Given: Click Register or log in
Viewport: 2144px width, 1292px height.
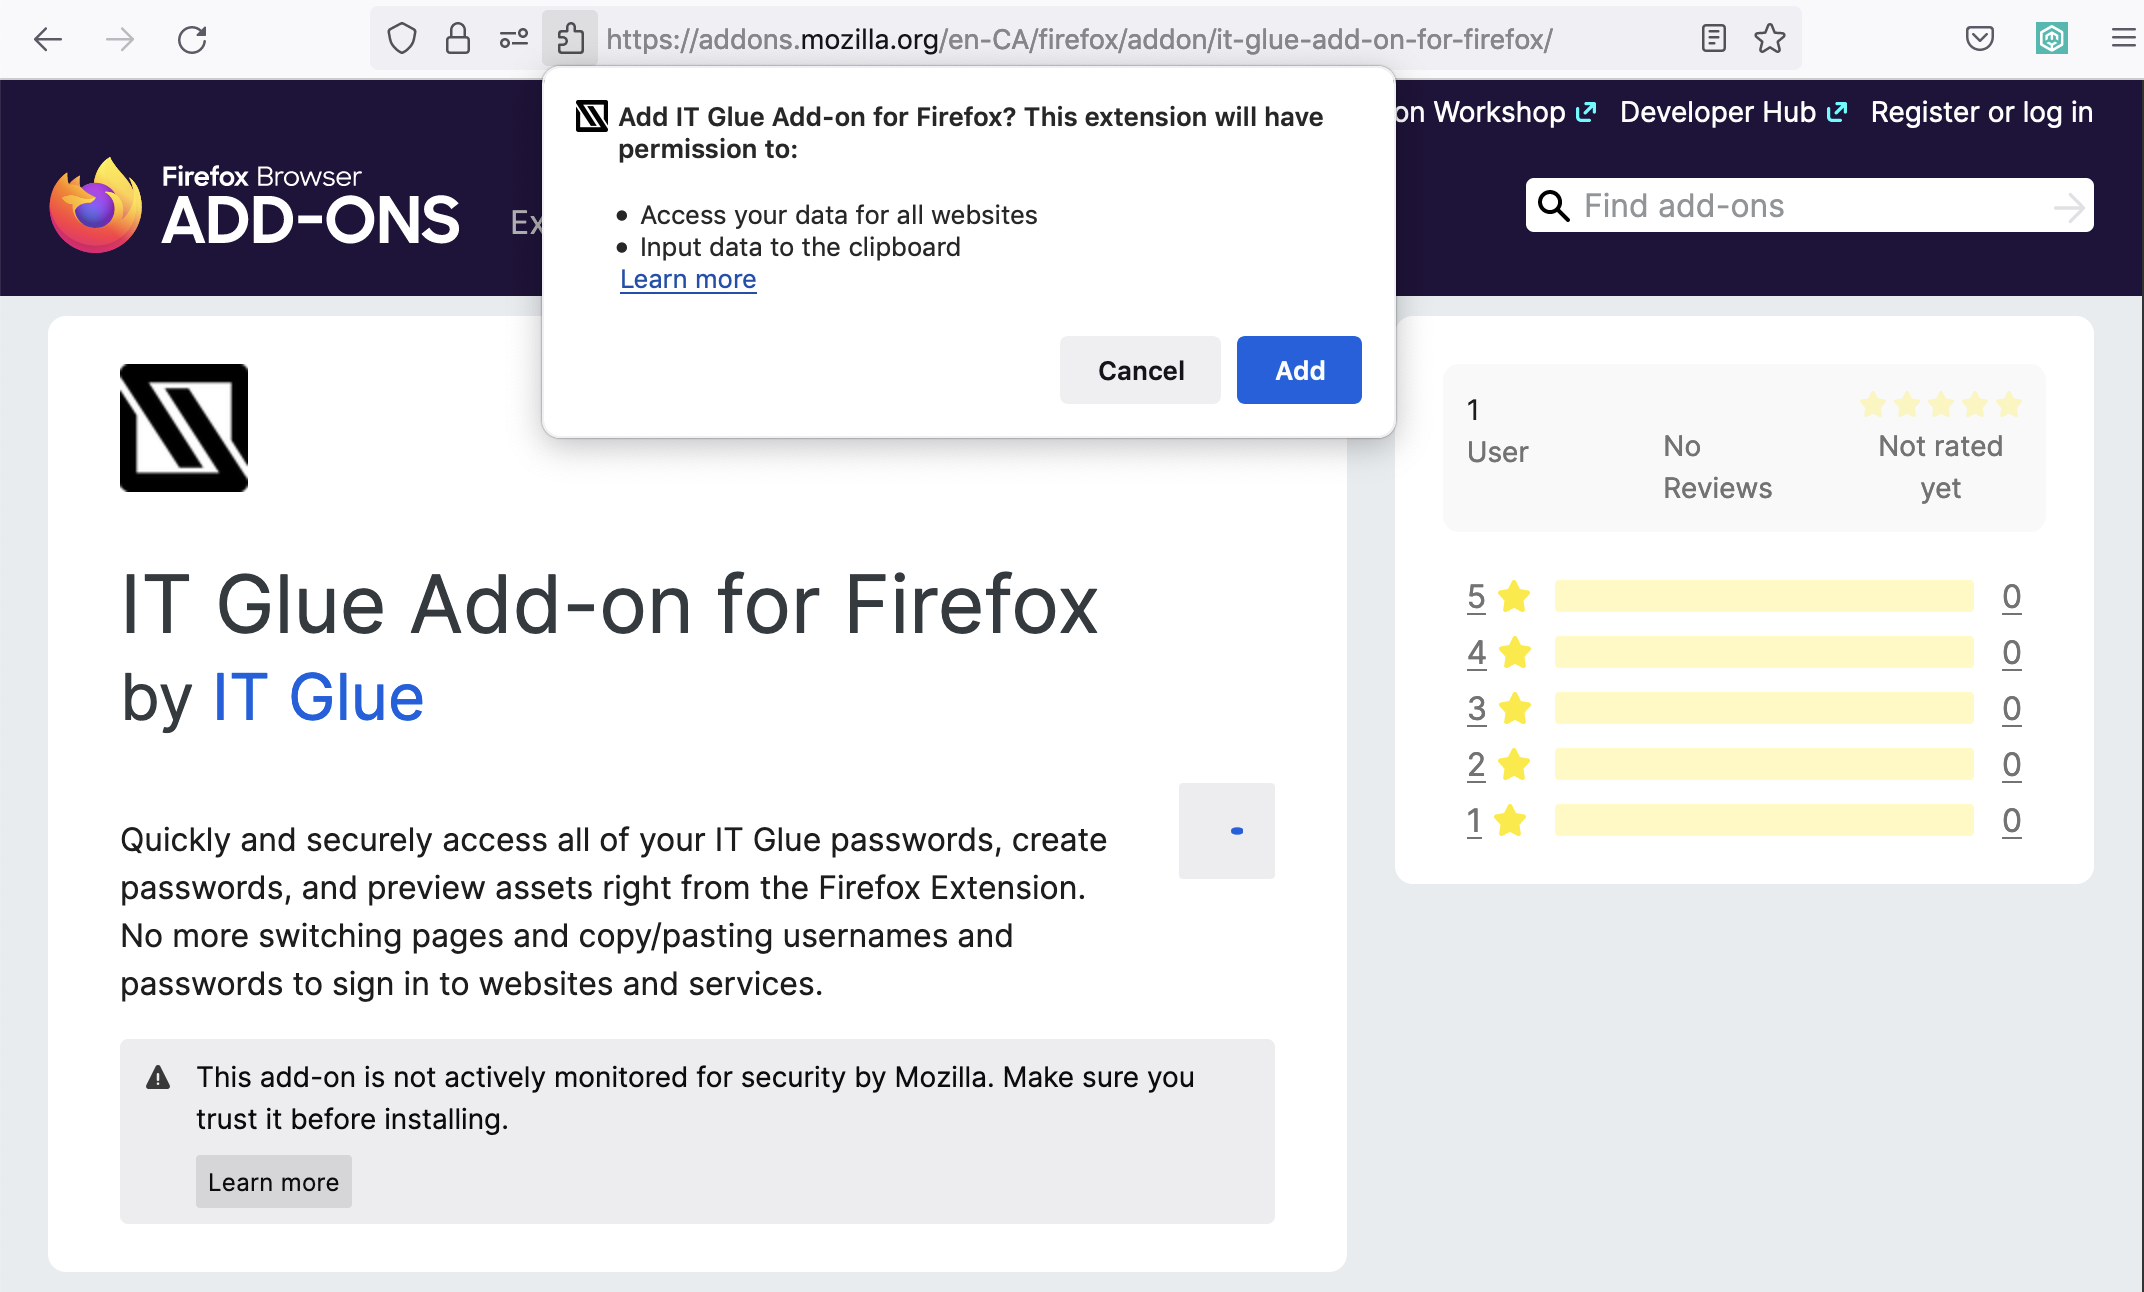Looking at the screenshot, I should [x=1981, y=112].
